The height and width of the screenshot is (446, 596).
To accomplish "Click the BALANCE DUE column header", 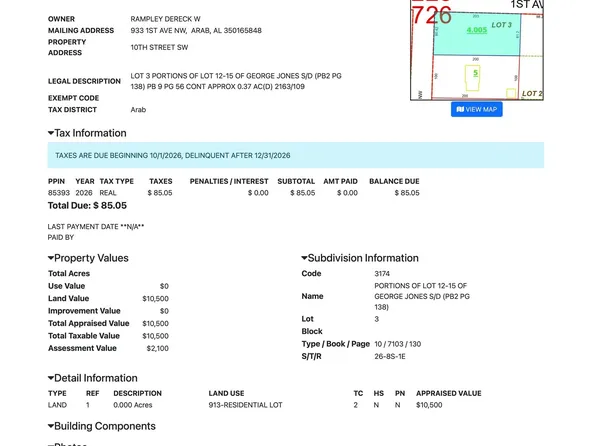I will click(x=394, y=181).
